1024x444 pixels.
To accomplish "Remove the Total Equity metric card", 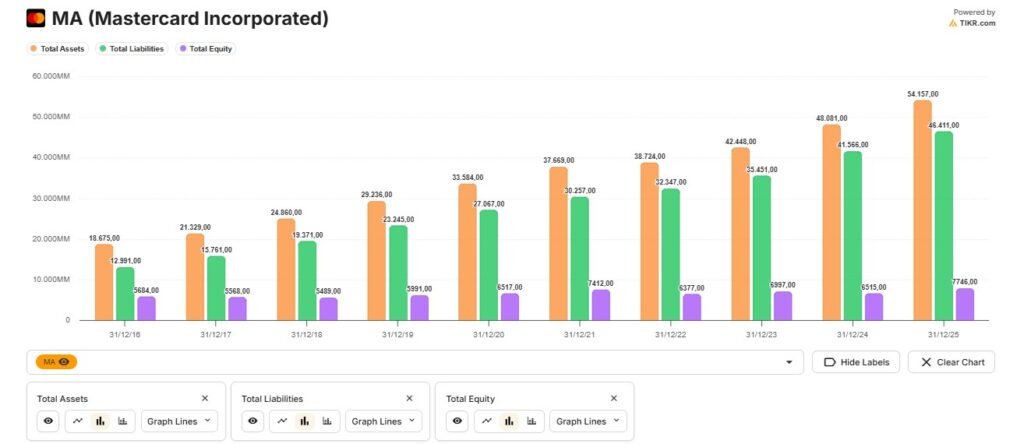I will [613, 398].
